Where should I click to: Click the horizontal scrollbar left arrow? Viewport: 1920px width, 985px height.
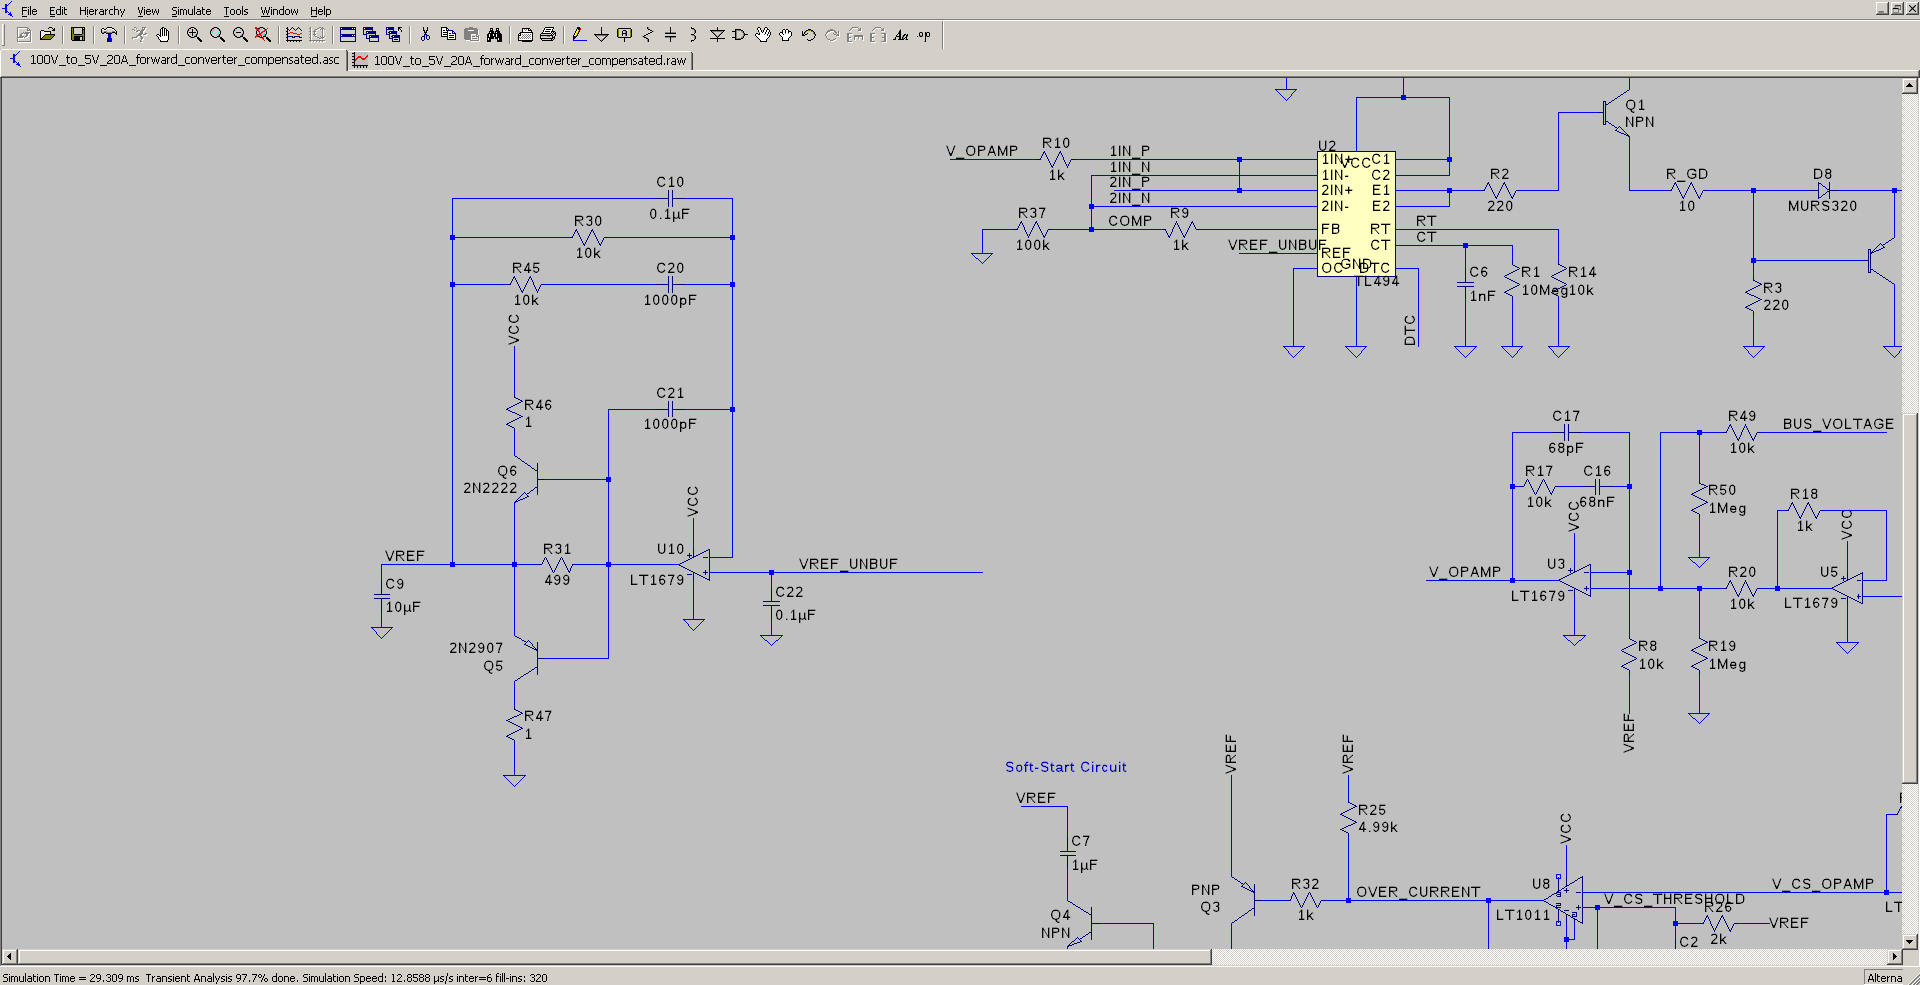tap(9, 957)
